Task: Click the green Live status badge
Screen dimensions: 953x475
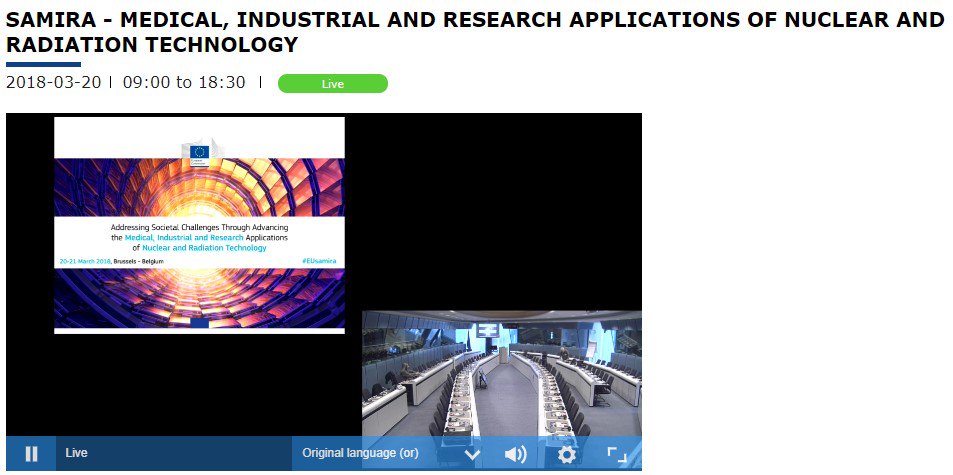Action: click(x=332, y=84)
